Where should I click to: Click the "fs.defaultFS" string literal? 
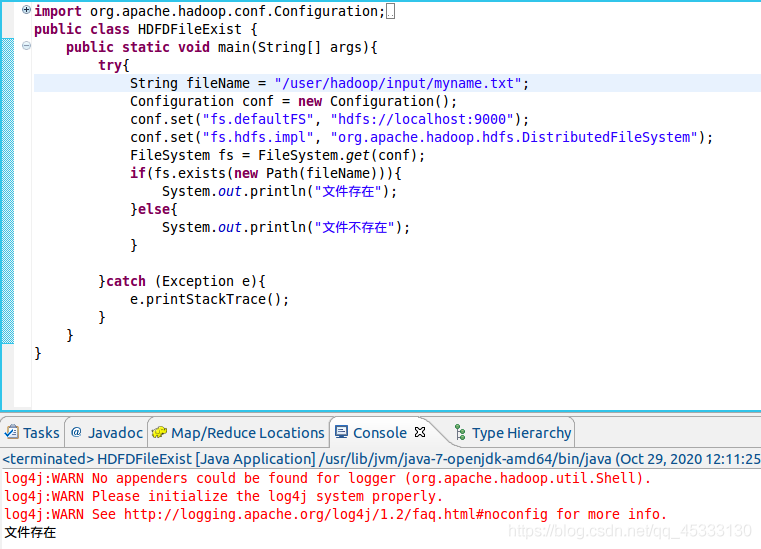(258, 119)
